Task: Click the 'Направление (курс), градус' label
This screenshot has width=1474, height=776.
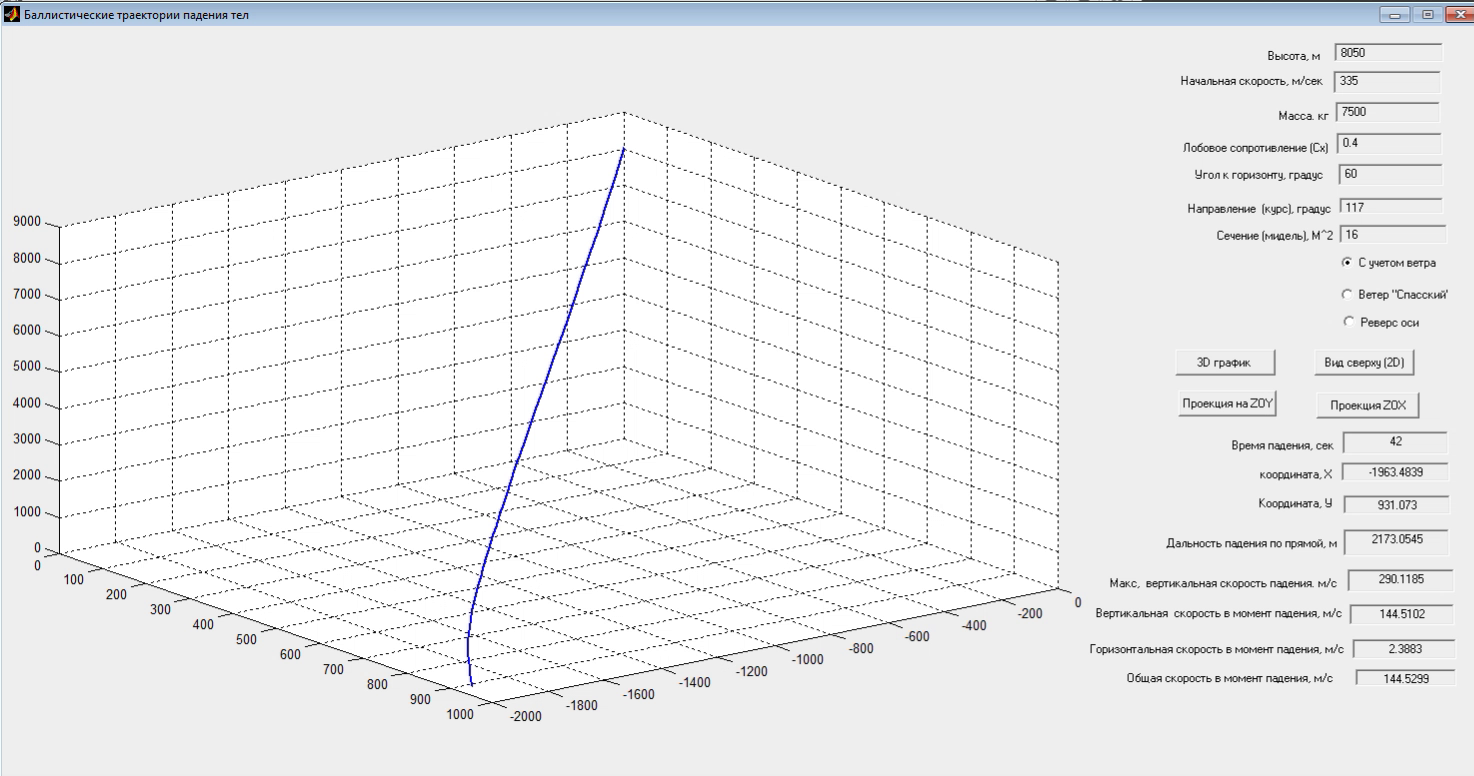Action: pyautogui.click(x=1259, y=210)
